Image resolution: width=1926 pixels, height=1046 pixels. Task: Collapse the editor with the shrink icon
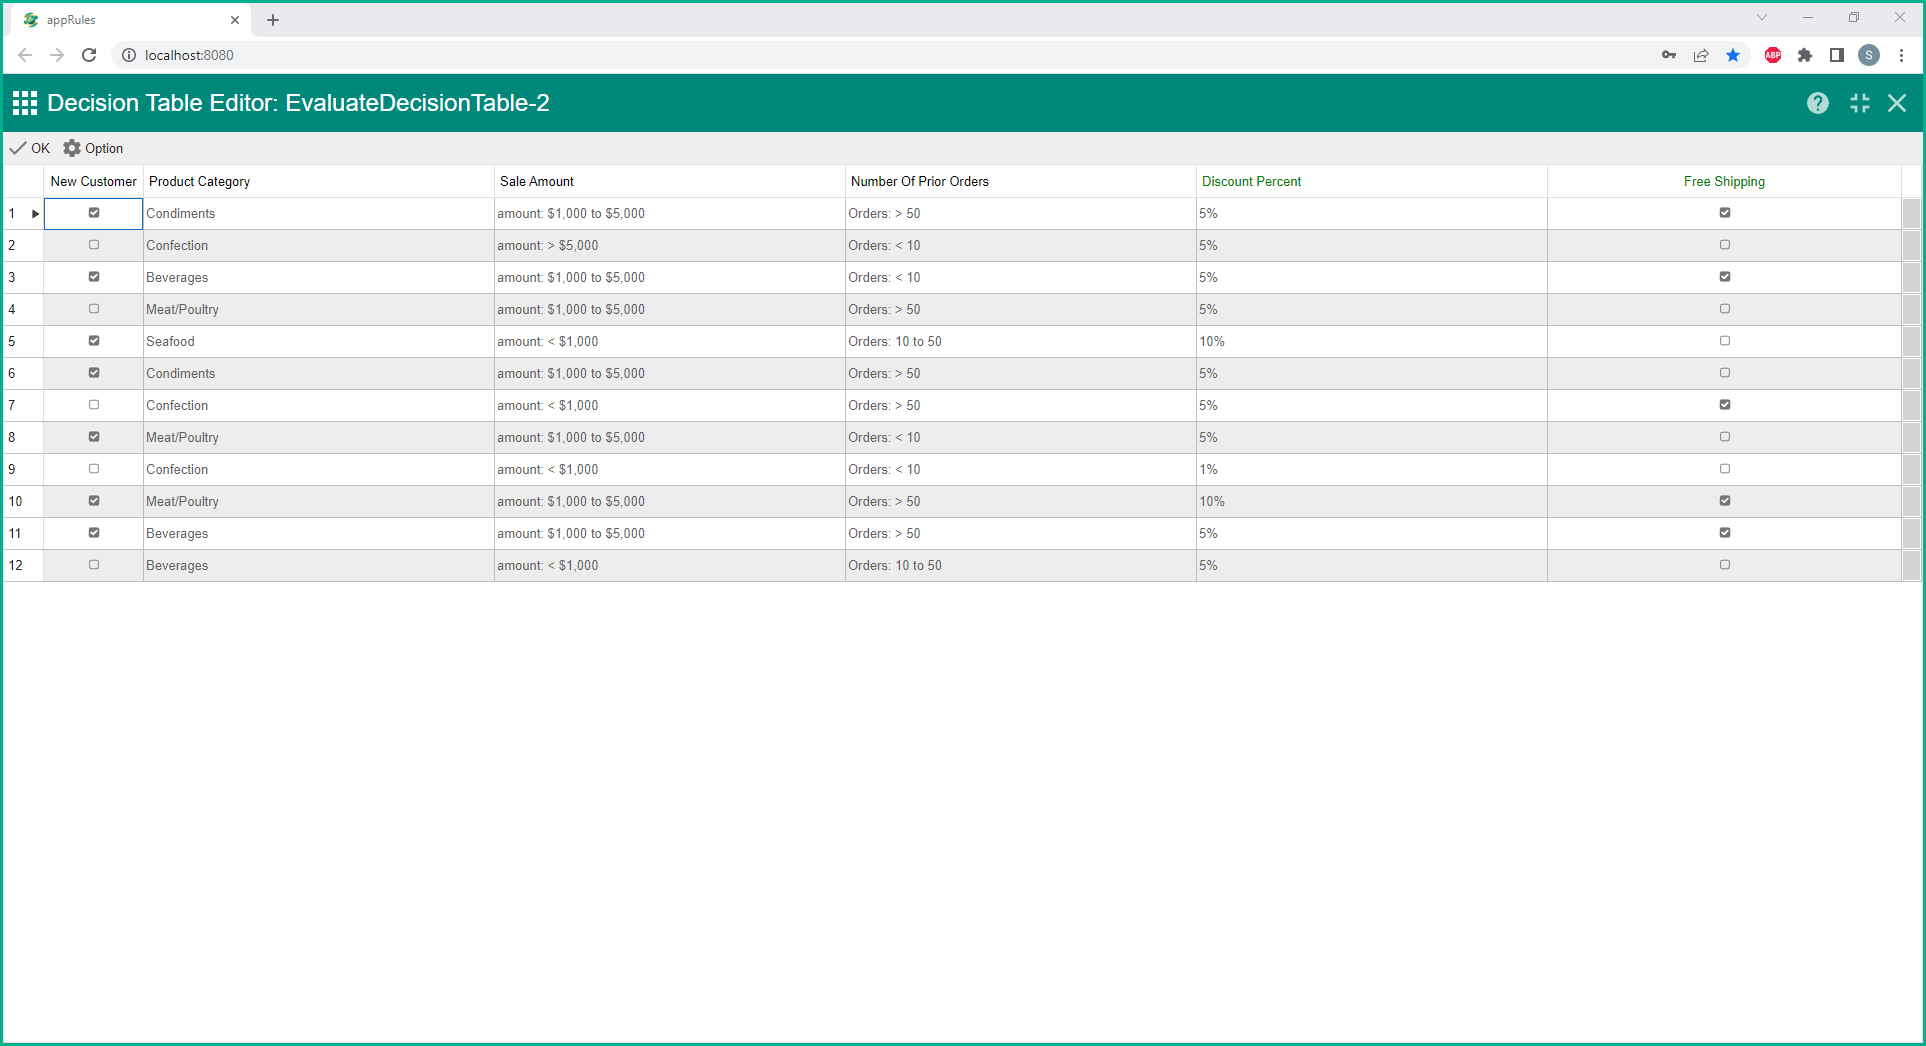point(1860,103)
